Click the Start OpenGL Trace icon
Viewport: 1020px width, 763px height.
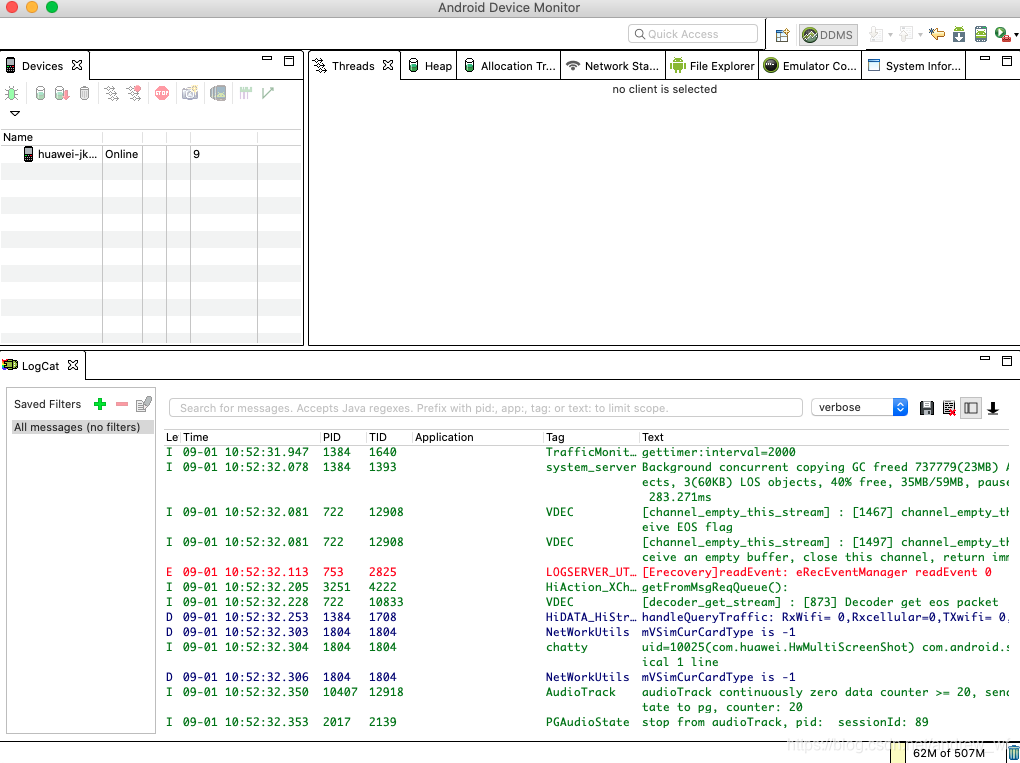267,93
